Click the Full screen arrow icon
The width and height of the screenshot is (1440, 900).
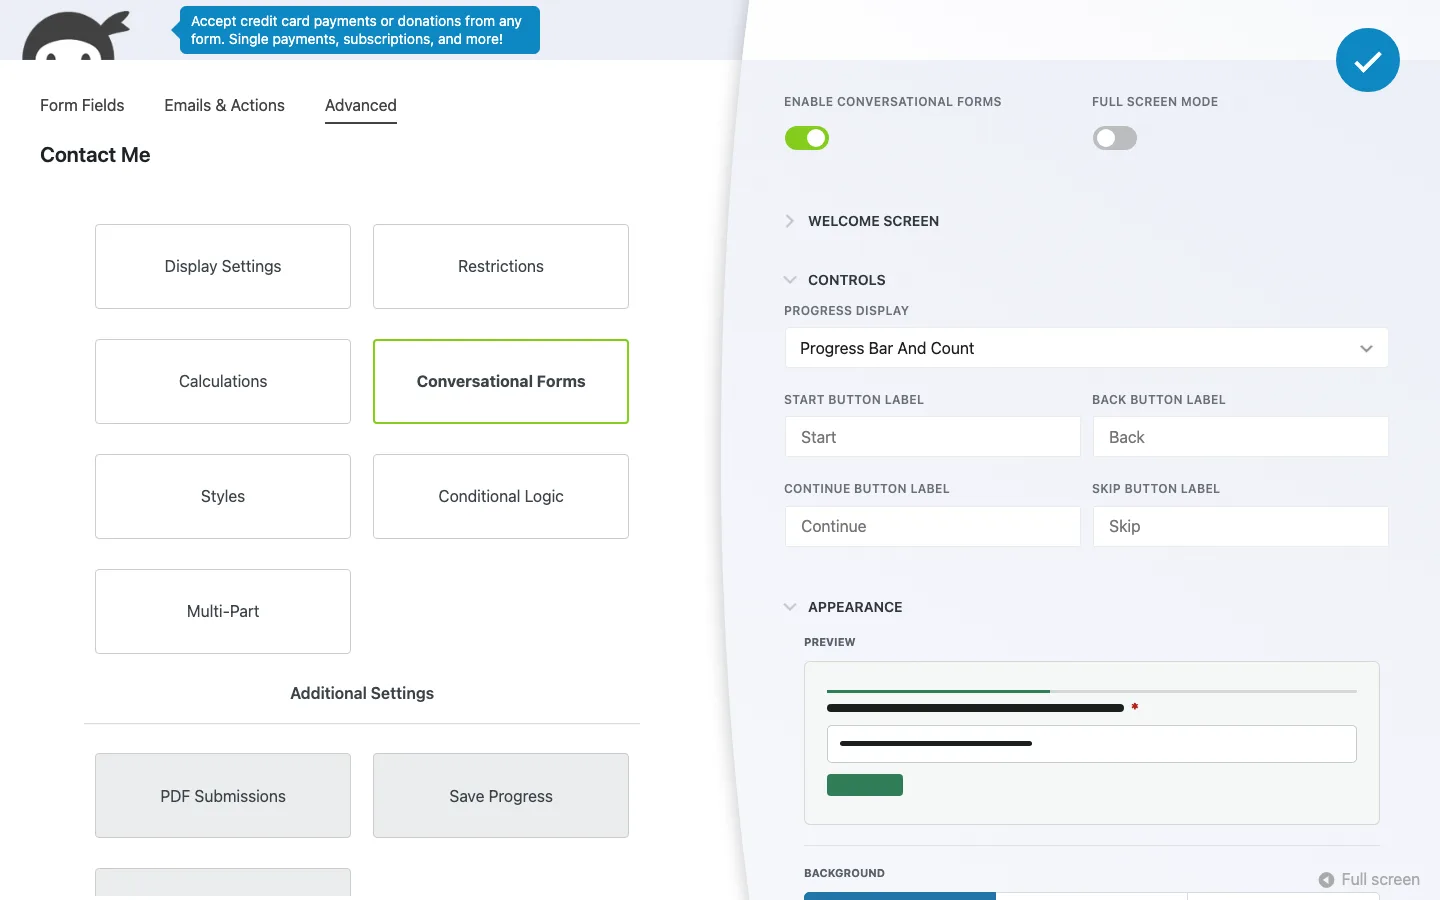1326,880
